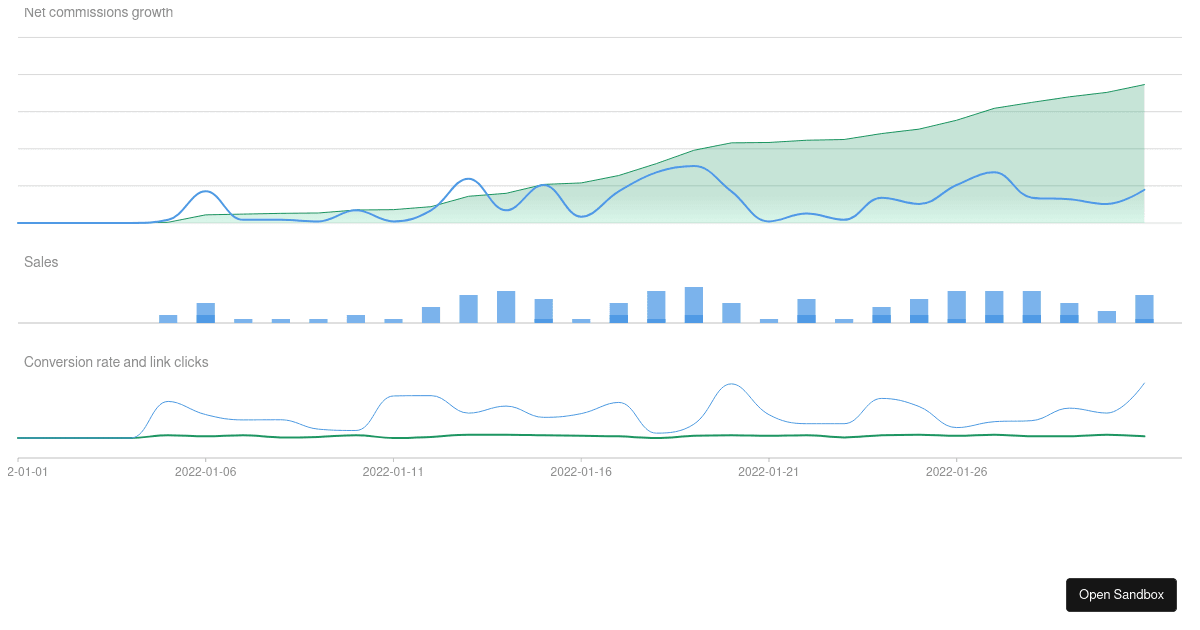This screenshot has width=1200, height=630.
Task: Click the 2022-01-26 axis label
Action: coord(956,471)
